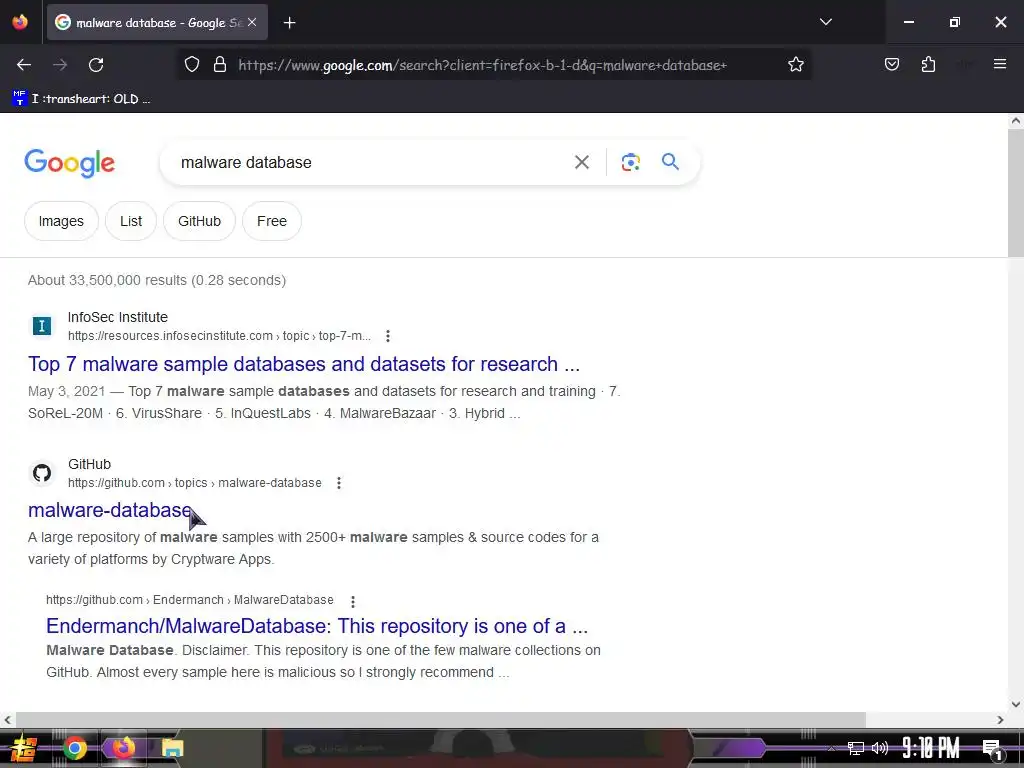This screenshot has width=1024, height=768.
Task: Open the malware-database GitHub link
Action: tap(110, 510)
